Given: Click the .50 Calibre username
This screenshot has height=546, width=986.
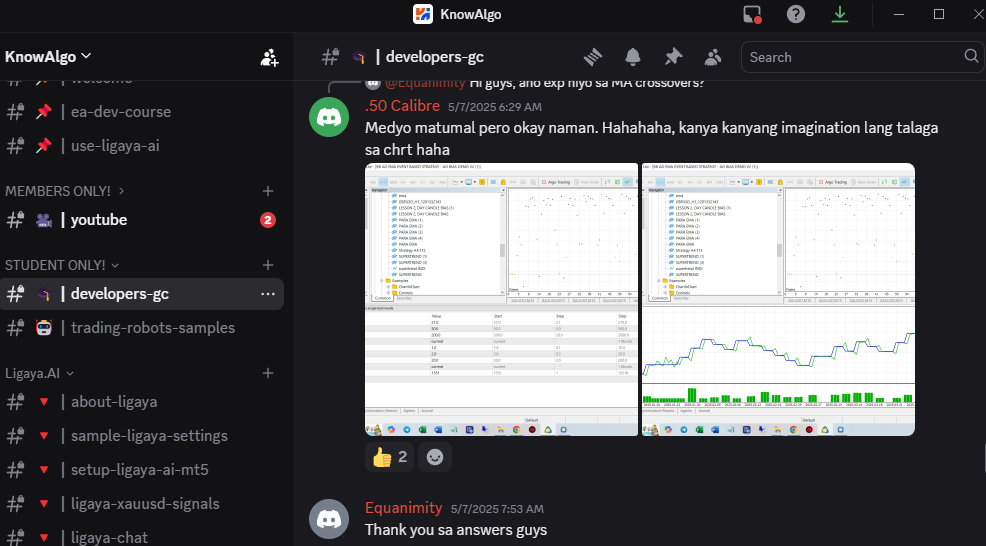Looking at the screenshot, I should coord(402,106).
